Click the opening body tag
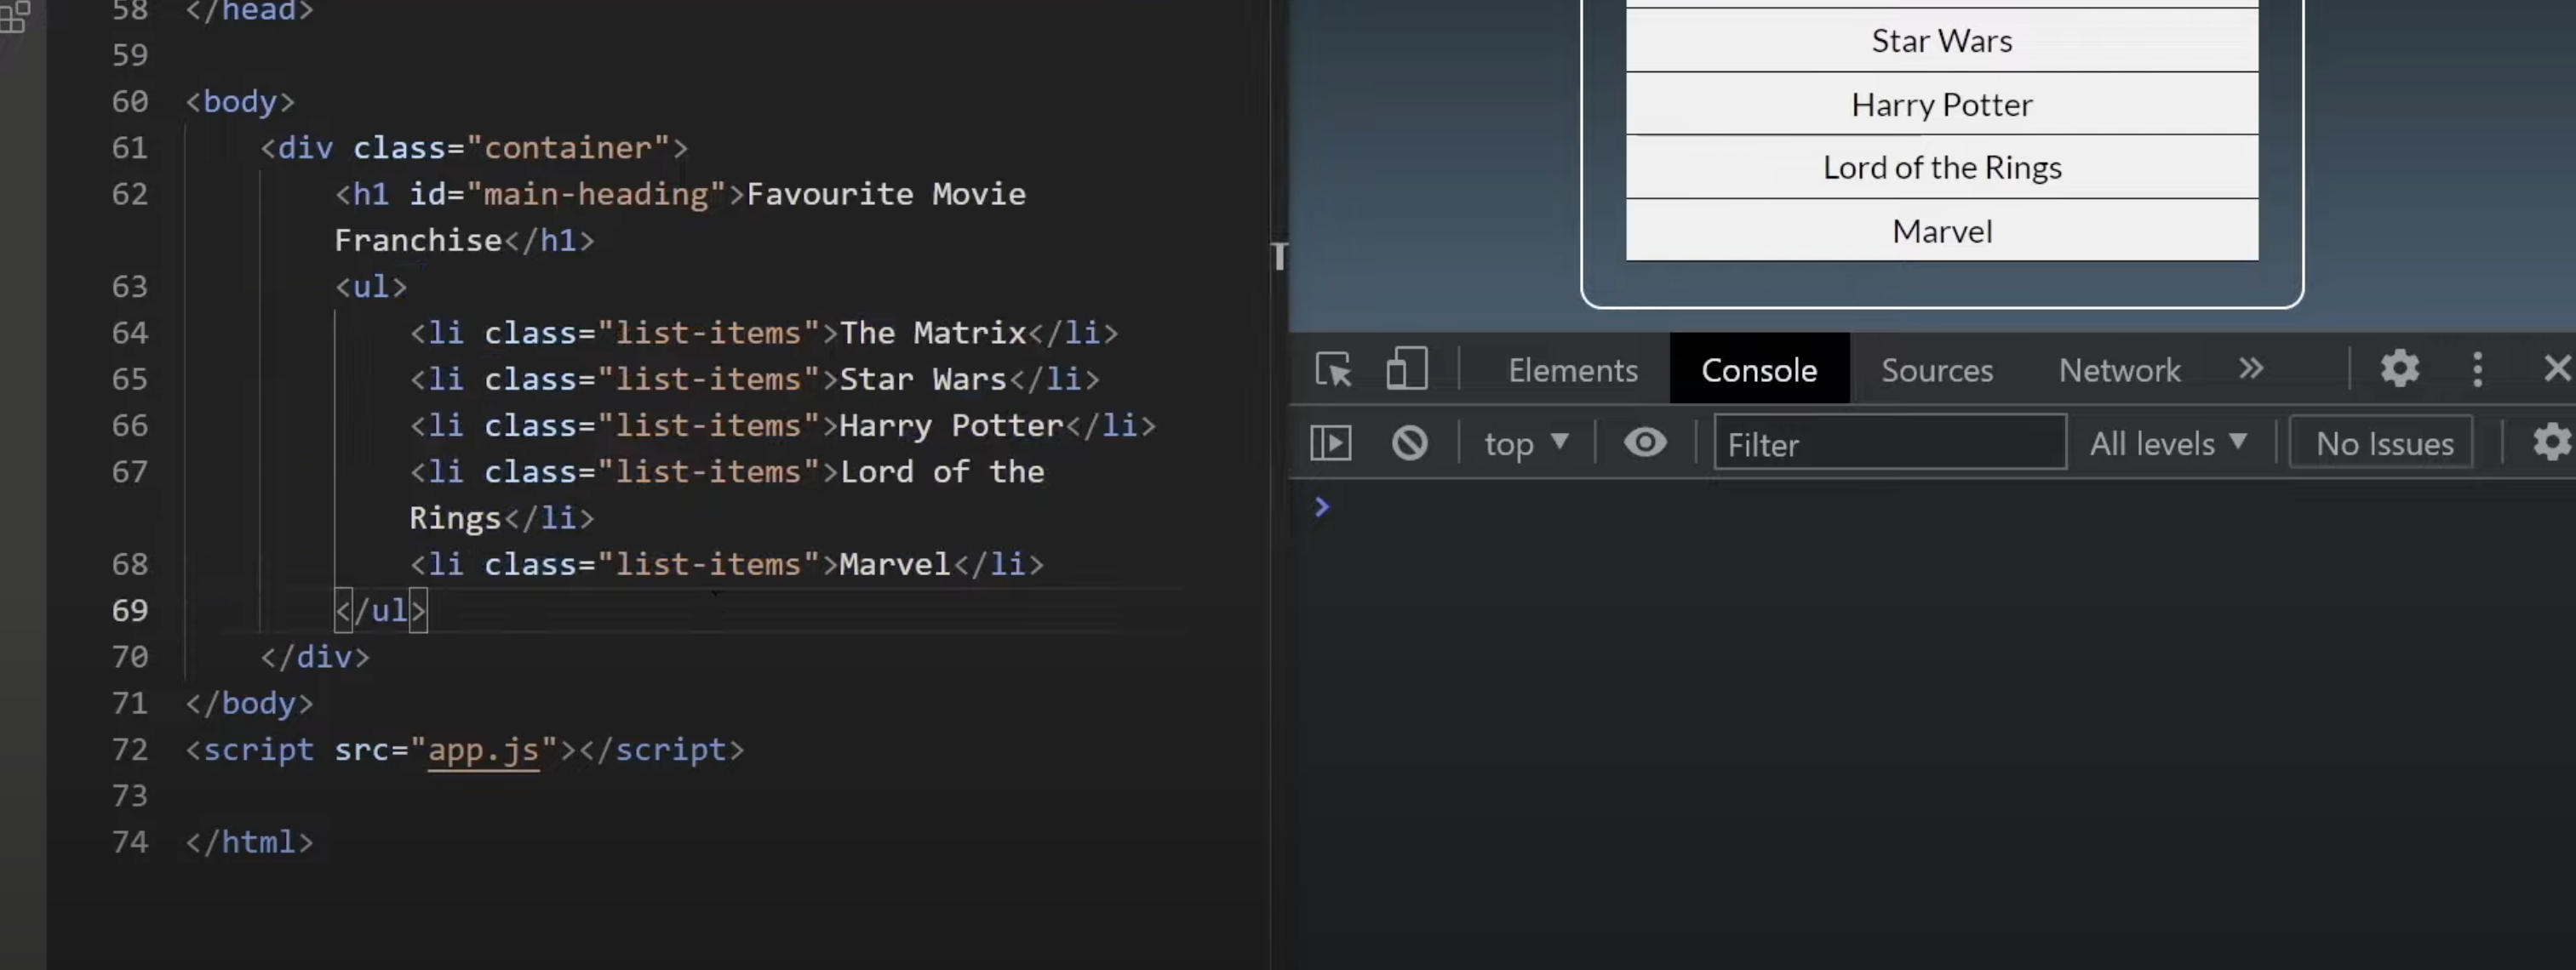The image size is (2576, 970). (x=240, y=102)
